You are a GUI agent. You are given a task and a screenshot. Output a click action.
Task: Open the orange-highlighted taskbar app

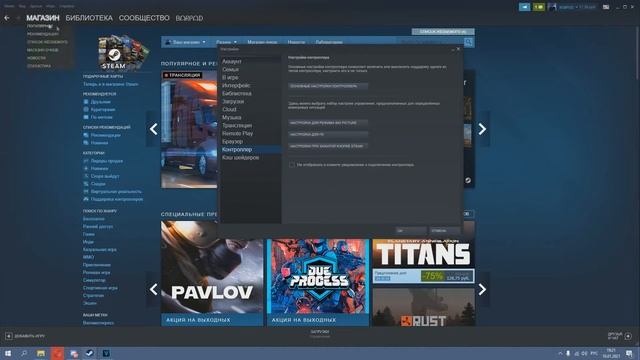tap(57, 353)
